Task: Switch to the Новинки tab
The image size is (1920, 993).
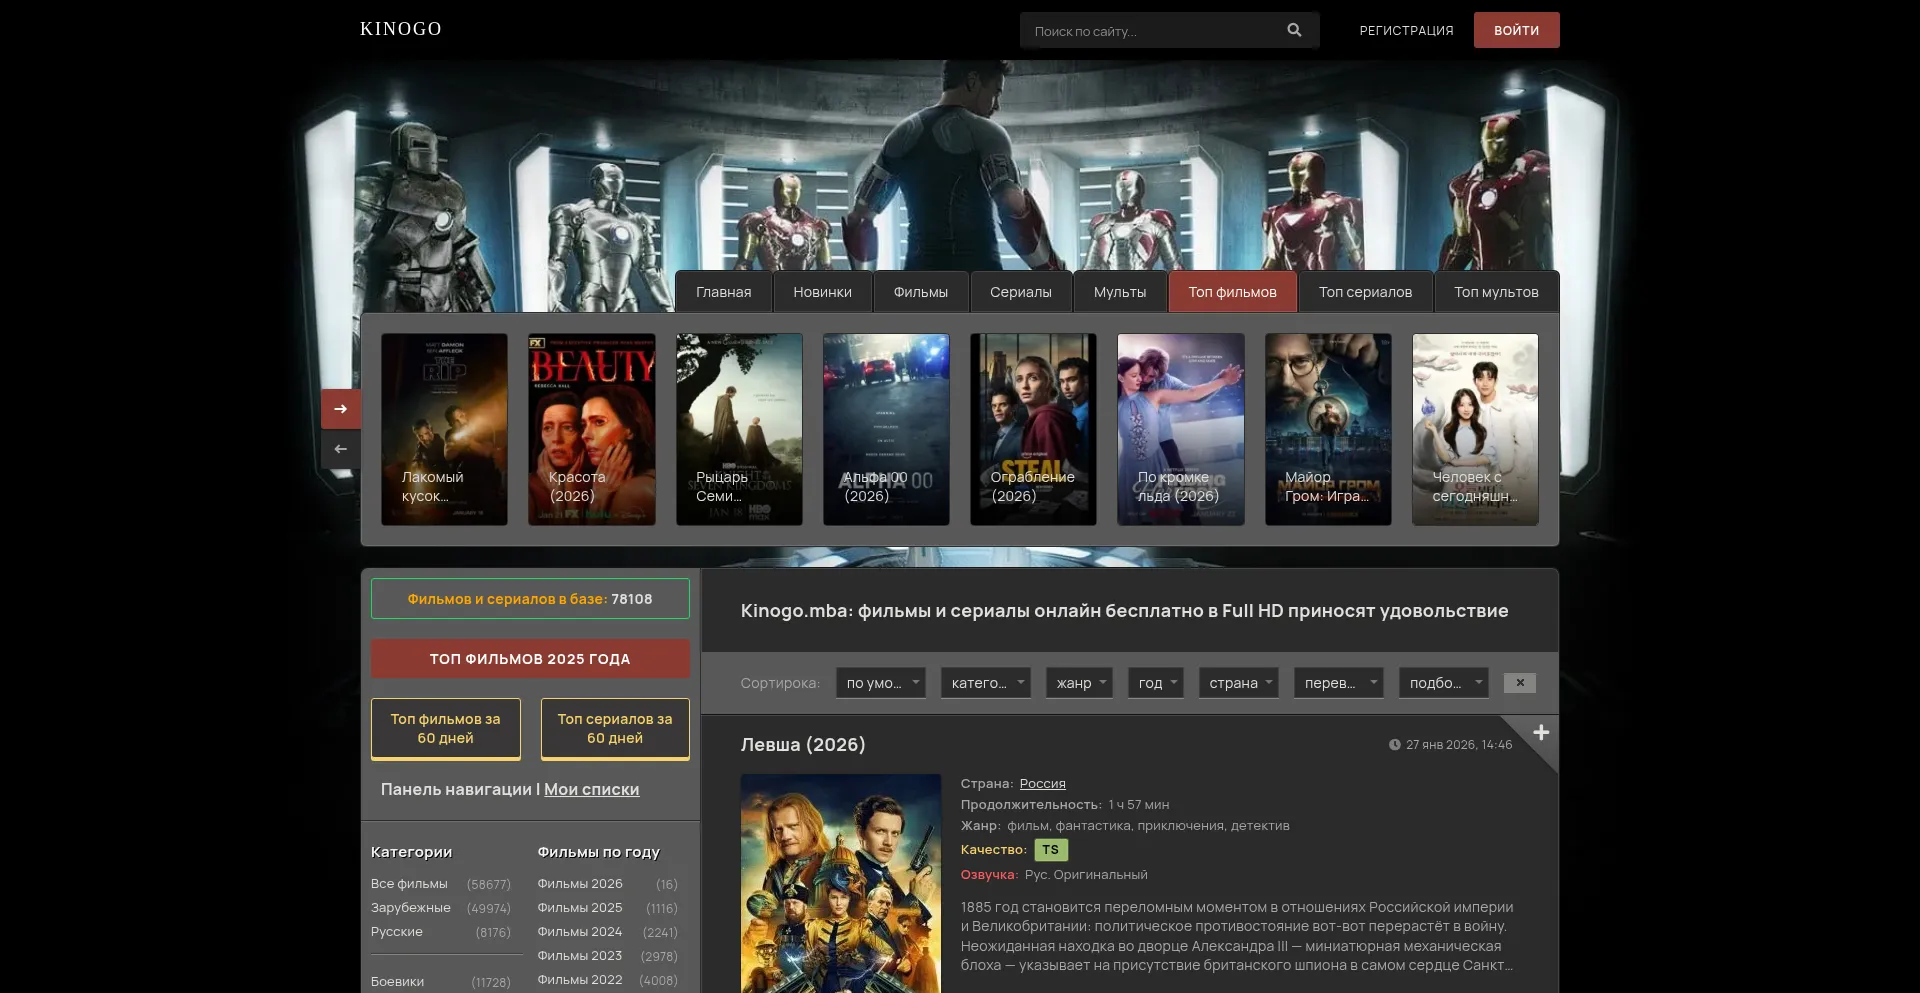Action: 823,292
